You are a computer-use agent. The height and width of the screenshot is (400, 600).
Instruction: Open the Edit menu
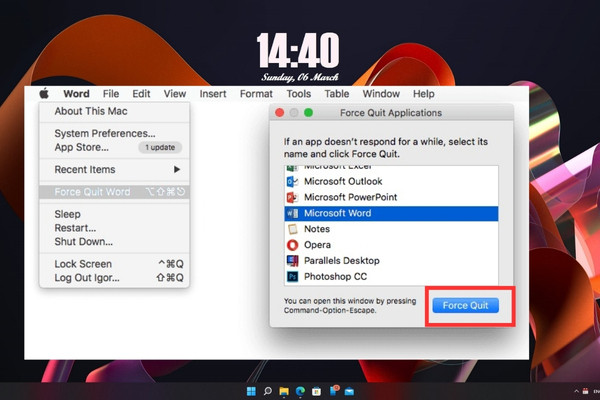pos(141,94)
